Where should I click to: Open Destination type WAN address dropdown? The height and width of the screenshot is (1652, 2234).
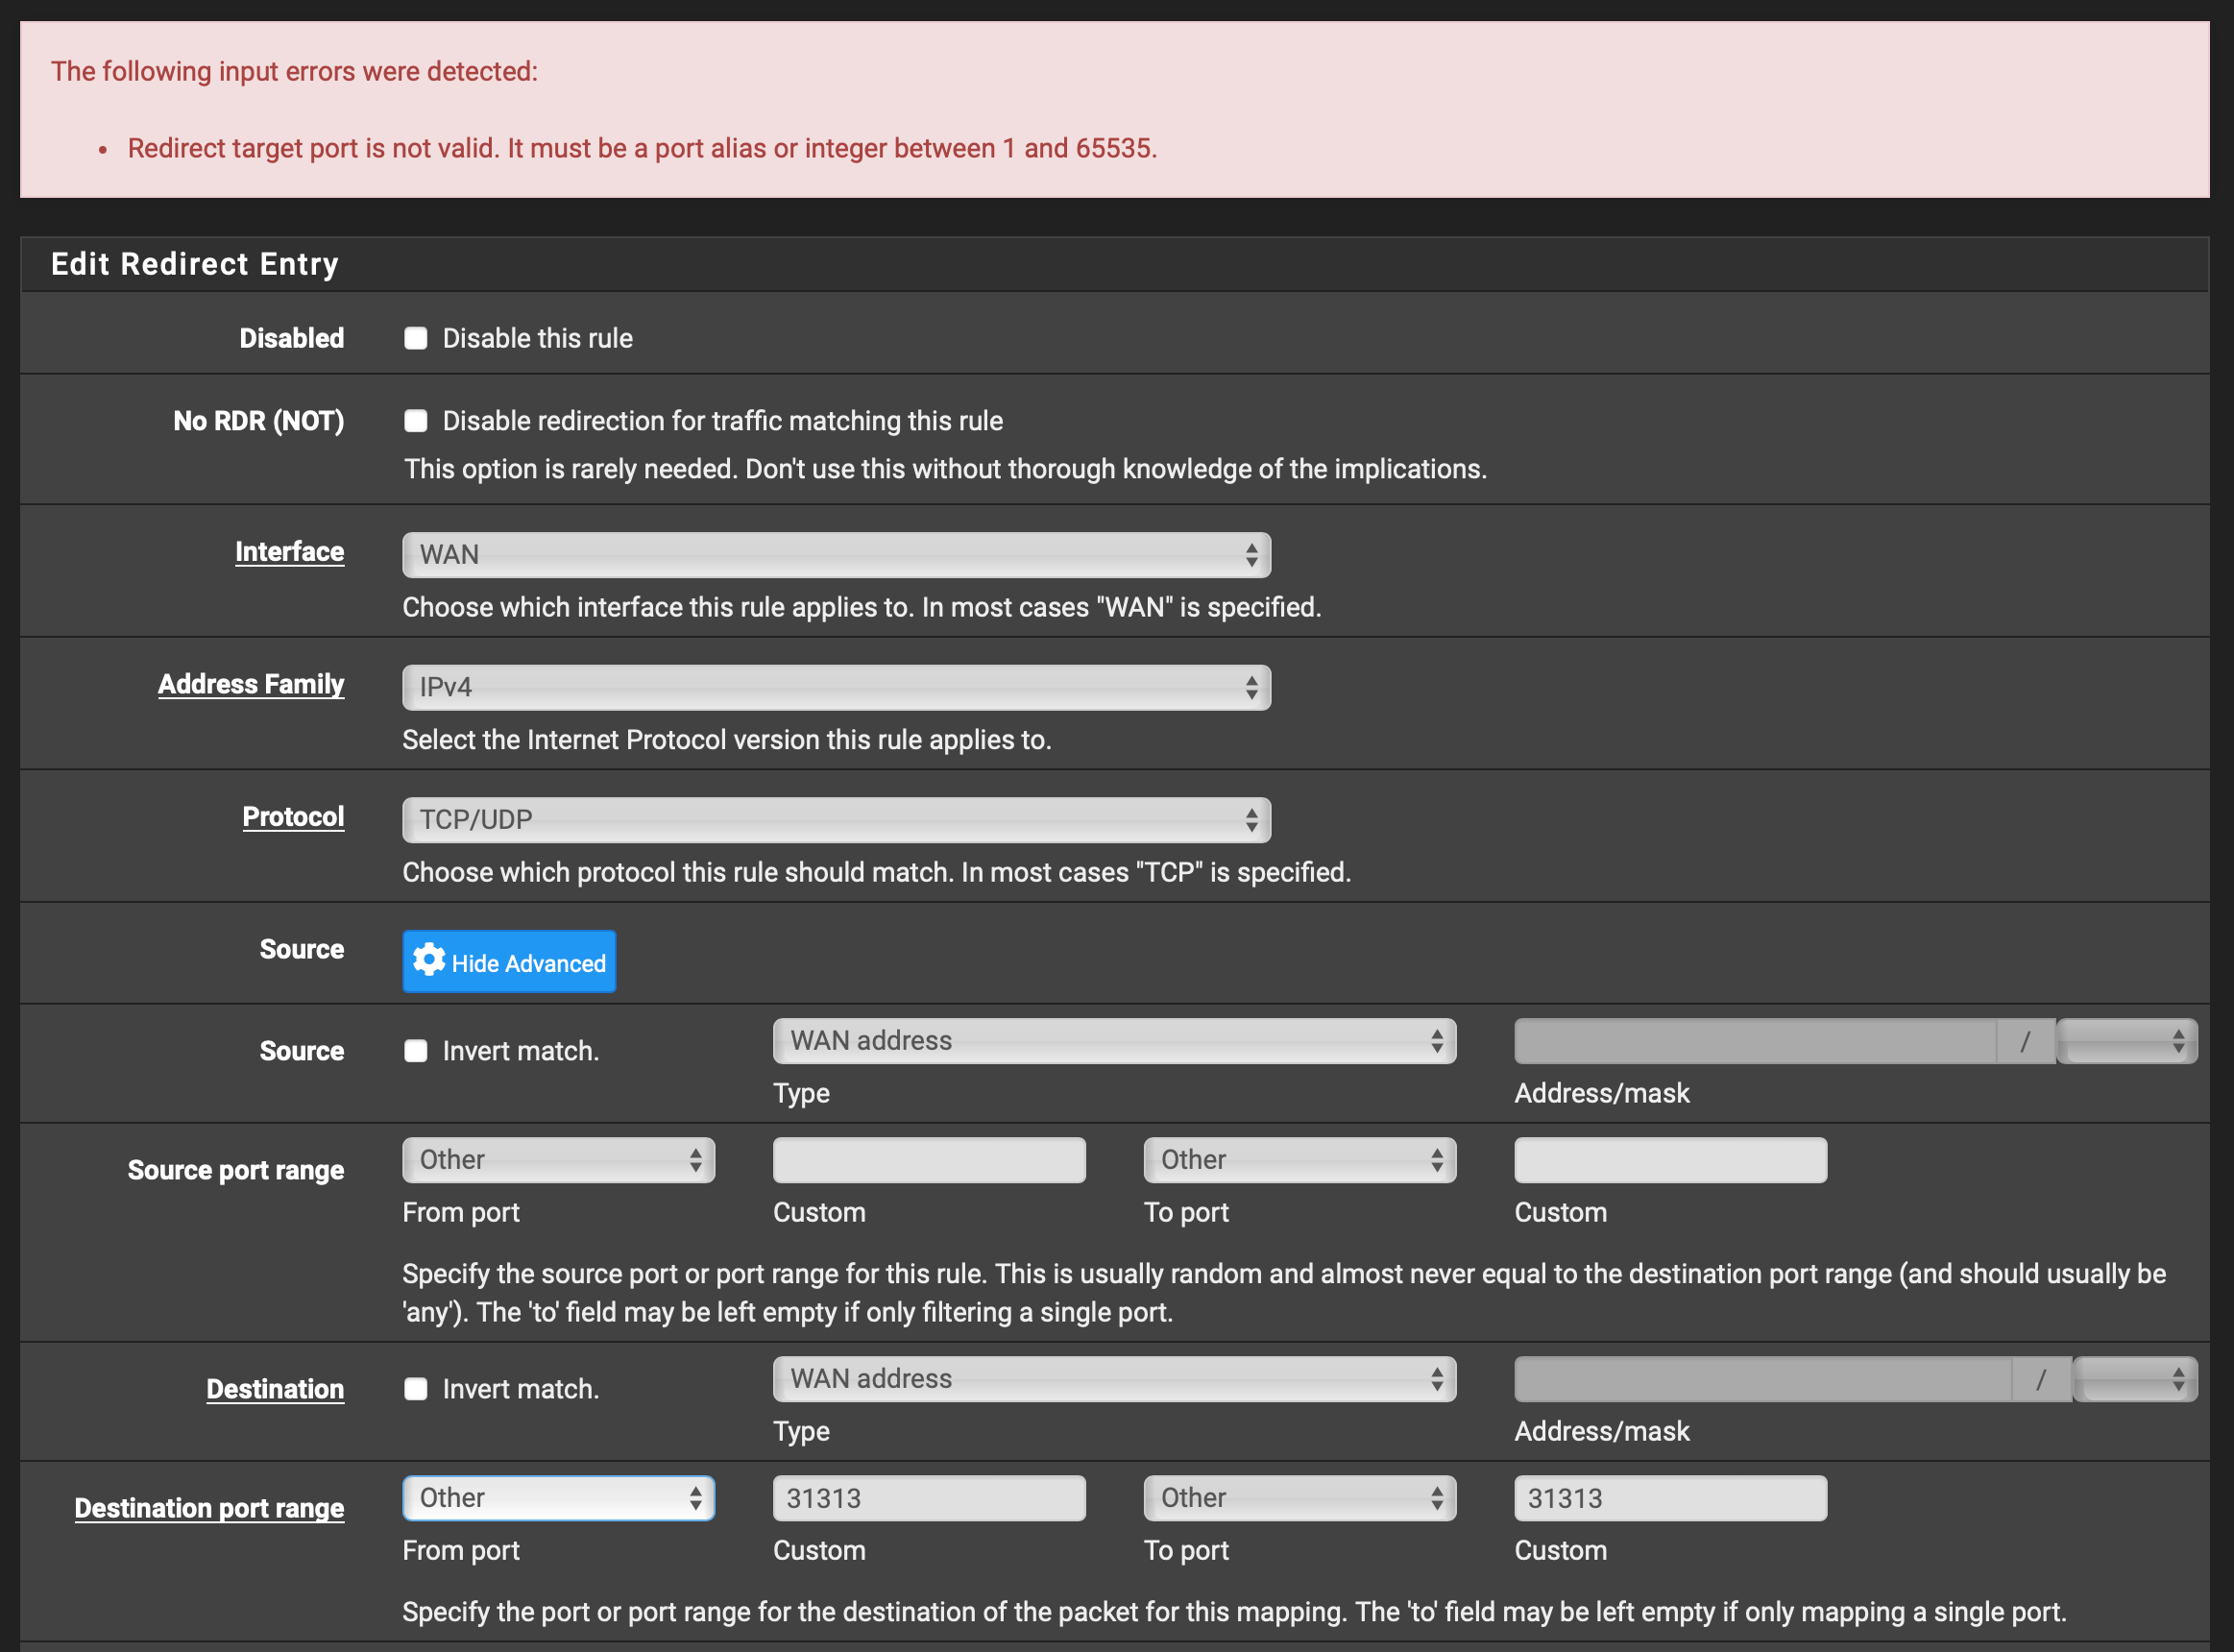pyautogui.click(x=1114, y=1379)
